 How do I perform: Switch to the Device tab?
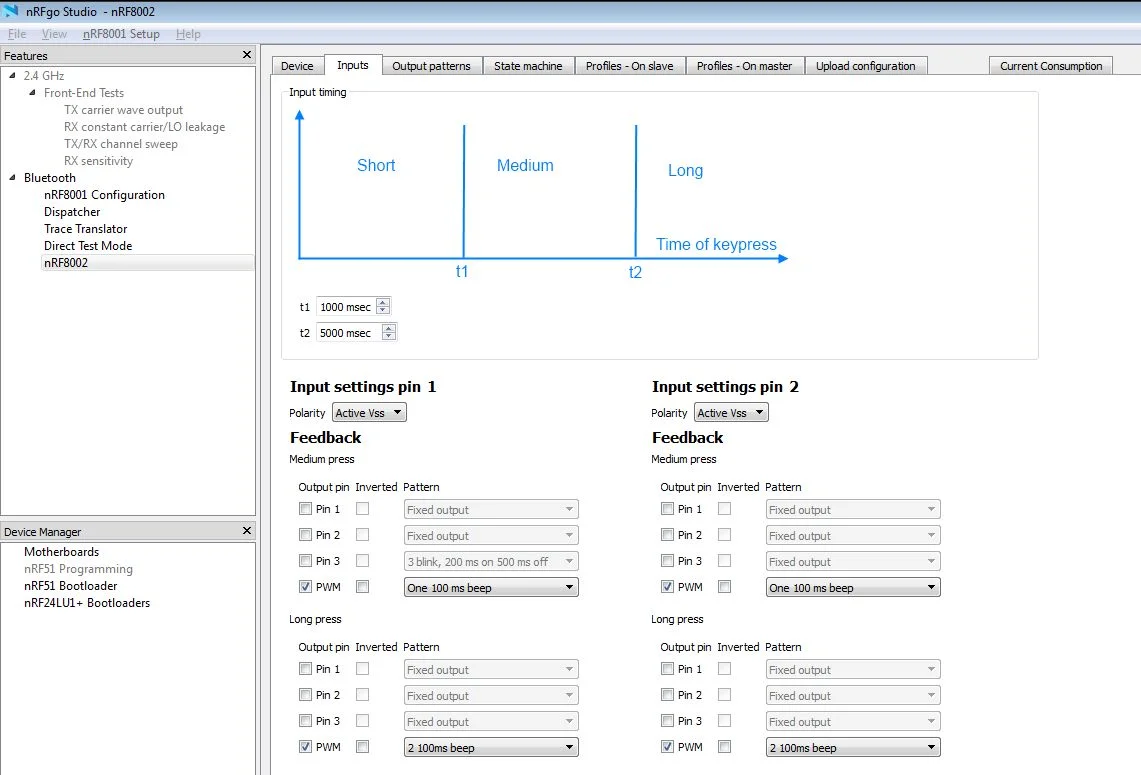(x=297, y=65)
